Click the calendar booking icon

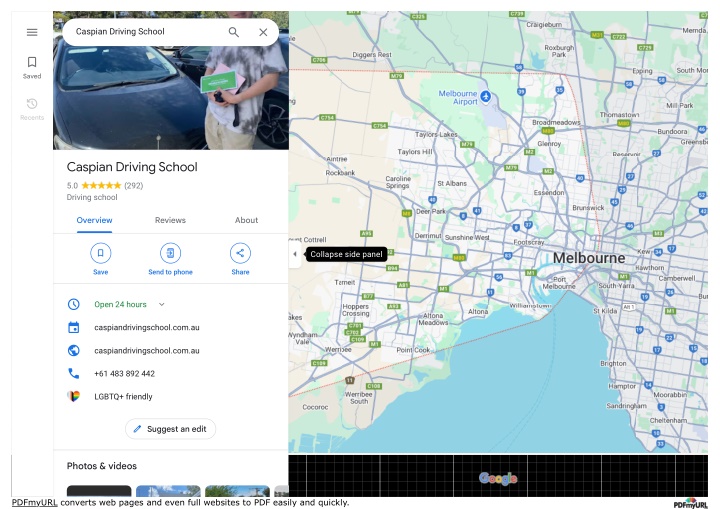73,328
